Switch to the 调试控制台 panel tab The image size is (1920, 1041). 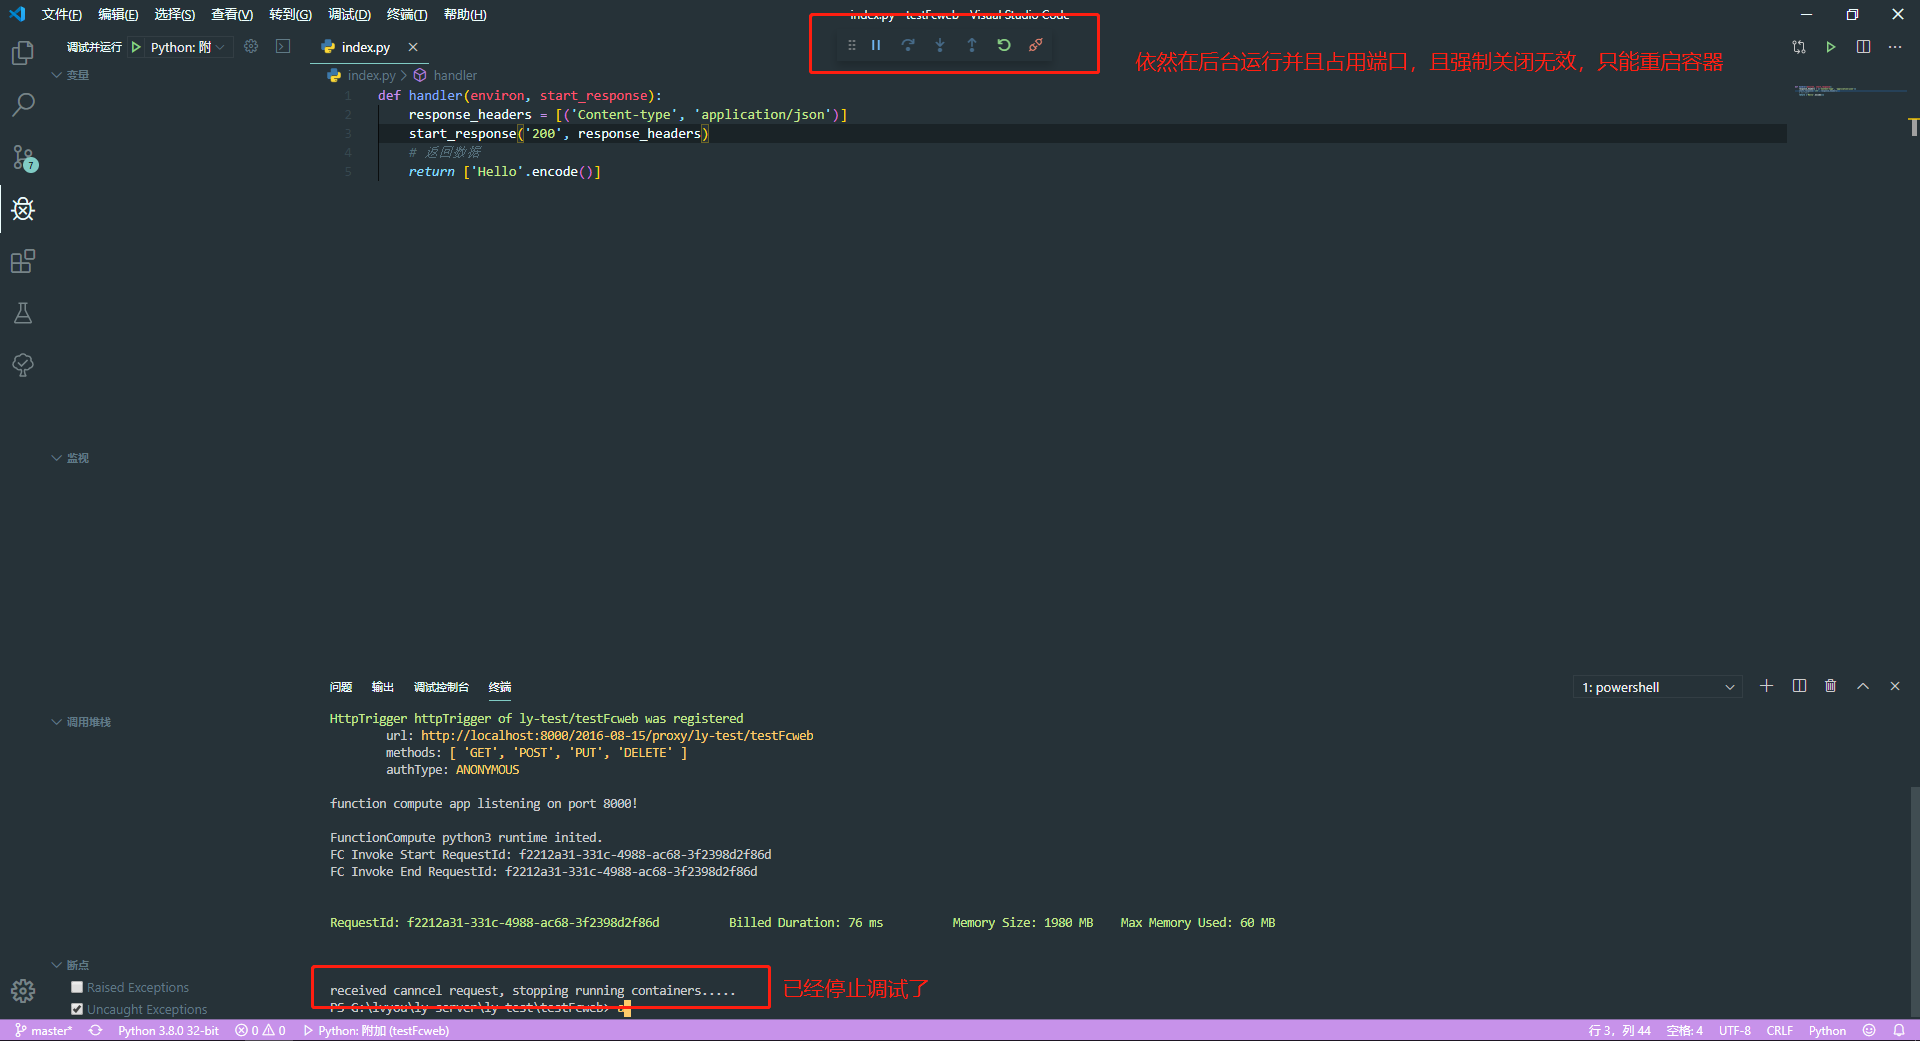click(441, 687)
